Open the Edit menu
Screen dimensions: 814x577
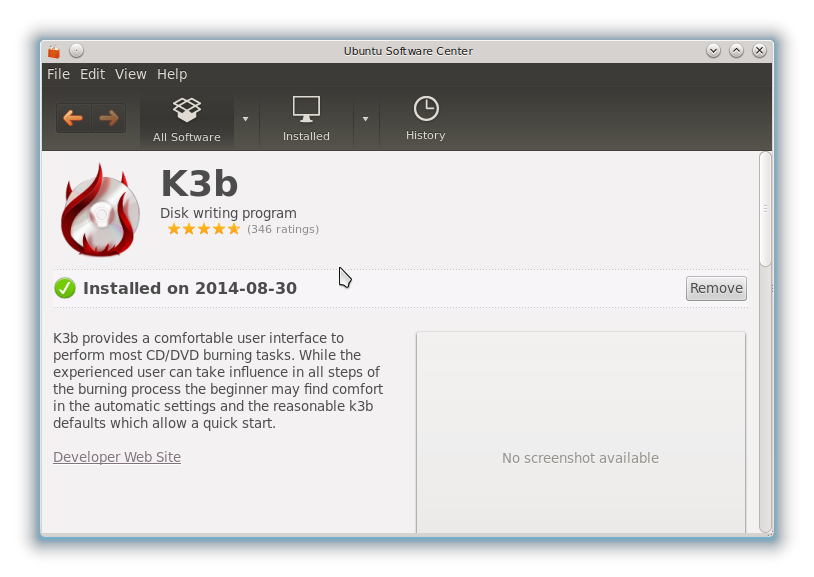click(x=92, y=74)
